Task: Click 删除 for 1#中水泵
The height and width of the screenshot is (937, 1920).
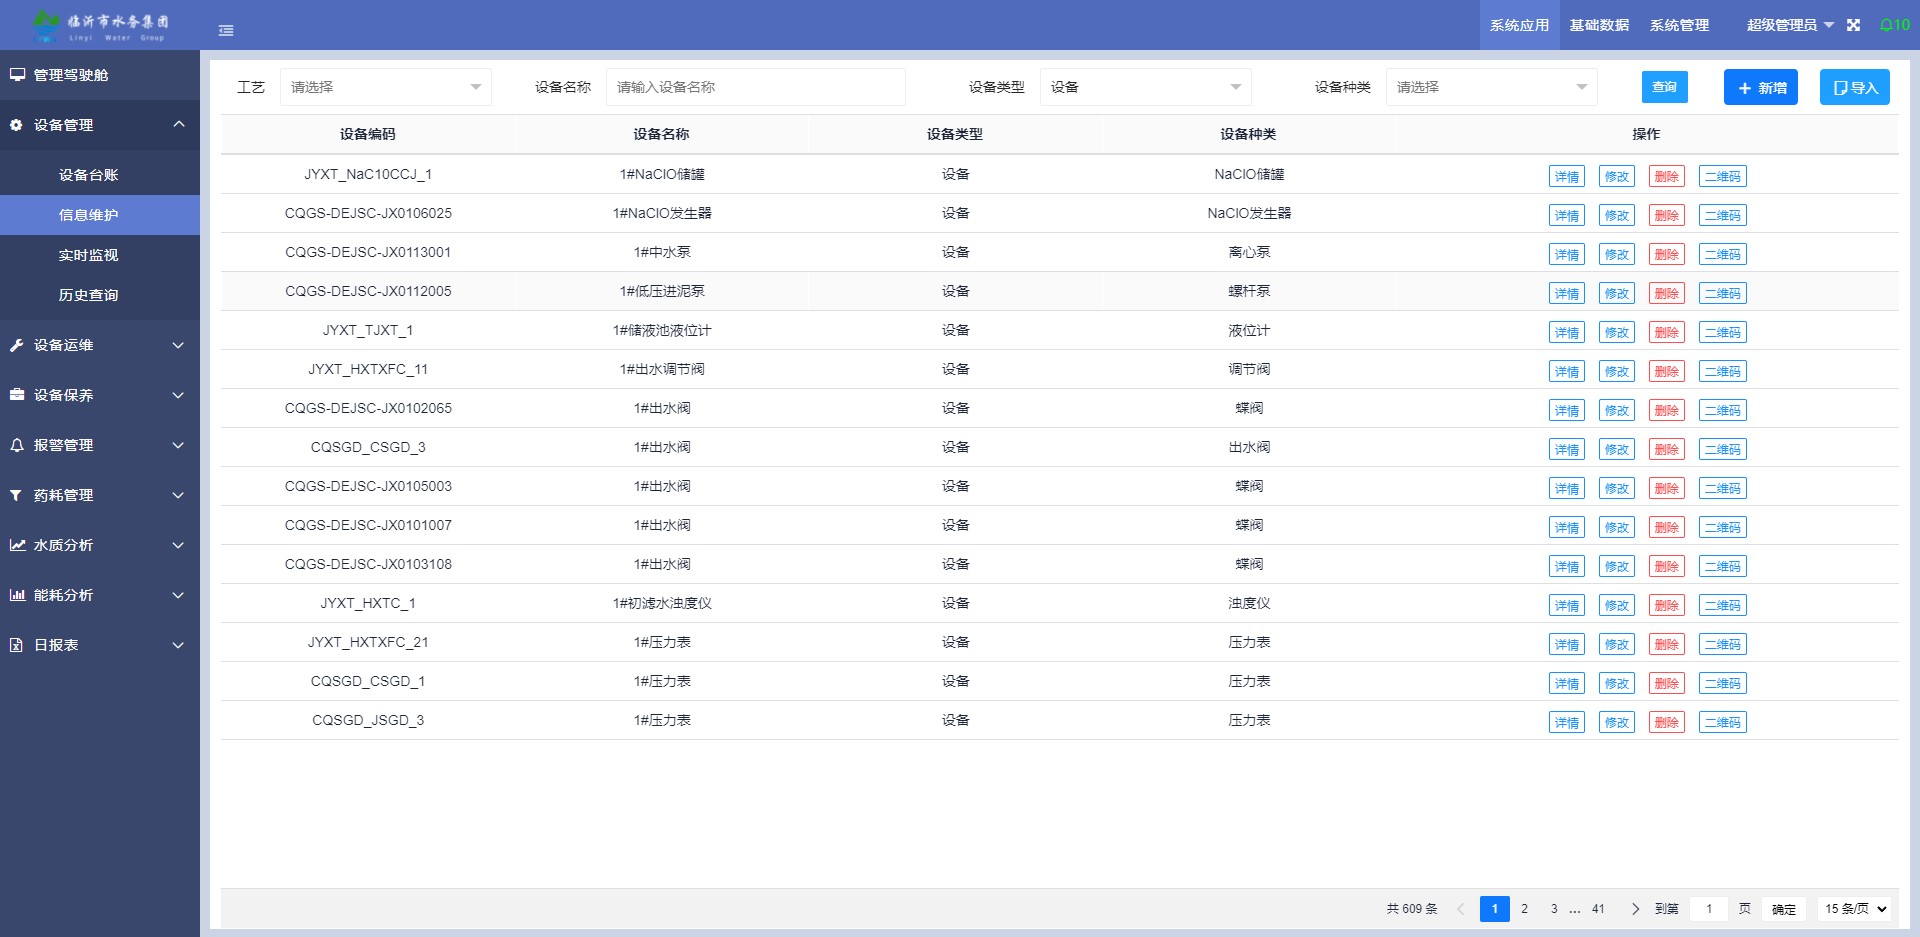Action: coord(1667,254)
